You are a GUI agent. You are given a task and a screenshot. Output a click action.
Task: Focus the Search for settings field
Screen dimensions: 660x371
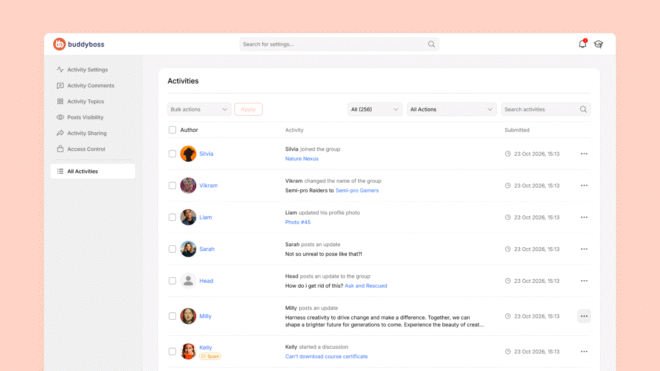tap(339, 44)
